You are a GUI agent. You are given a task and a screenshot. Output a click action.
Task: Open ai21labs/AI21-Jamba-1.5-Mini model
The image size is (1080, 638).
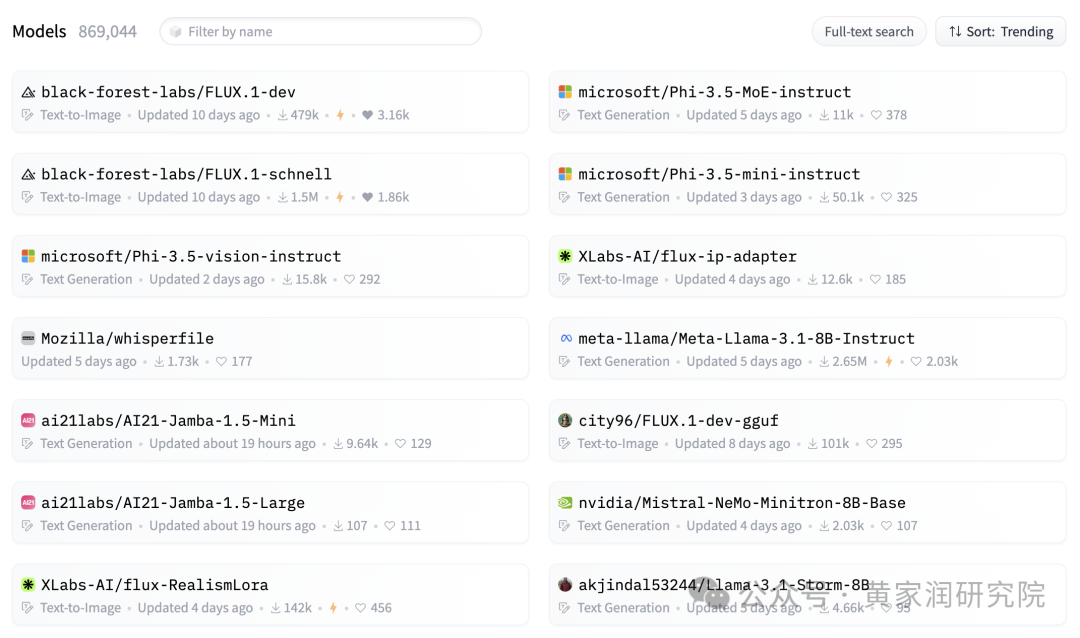(168, 420)
